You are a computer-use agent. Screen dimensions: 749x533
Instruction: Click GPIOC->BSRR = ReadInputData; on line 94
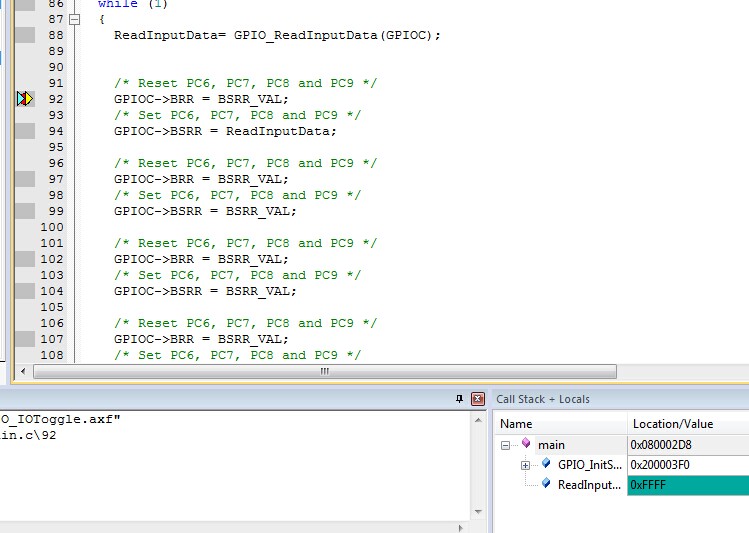click(x=225, y=131)
